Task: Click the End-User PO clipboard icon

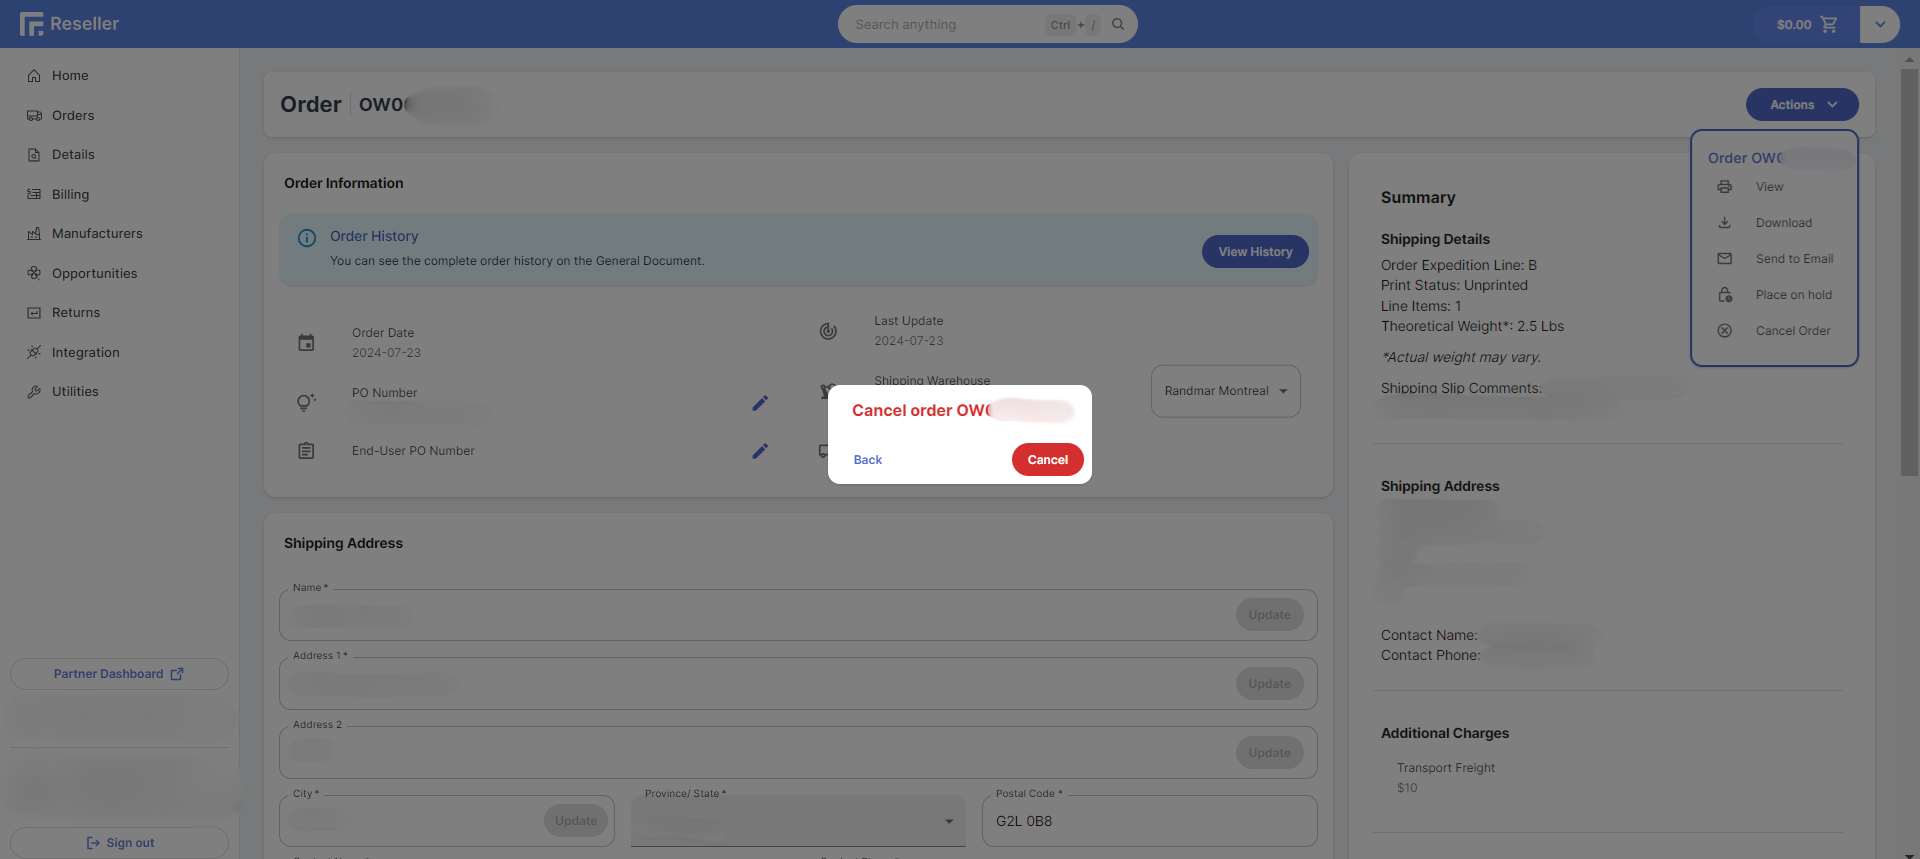Action: click(306, 451)
